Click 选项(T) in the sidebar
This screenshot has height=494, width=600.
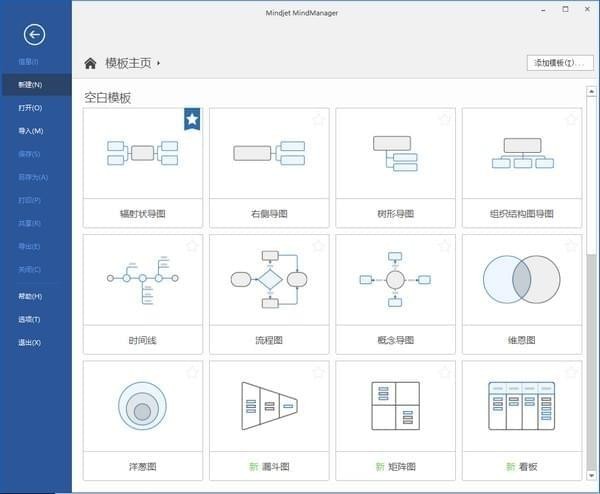tap(30, 320)
